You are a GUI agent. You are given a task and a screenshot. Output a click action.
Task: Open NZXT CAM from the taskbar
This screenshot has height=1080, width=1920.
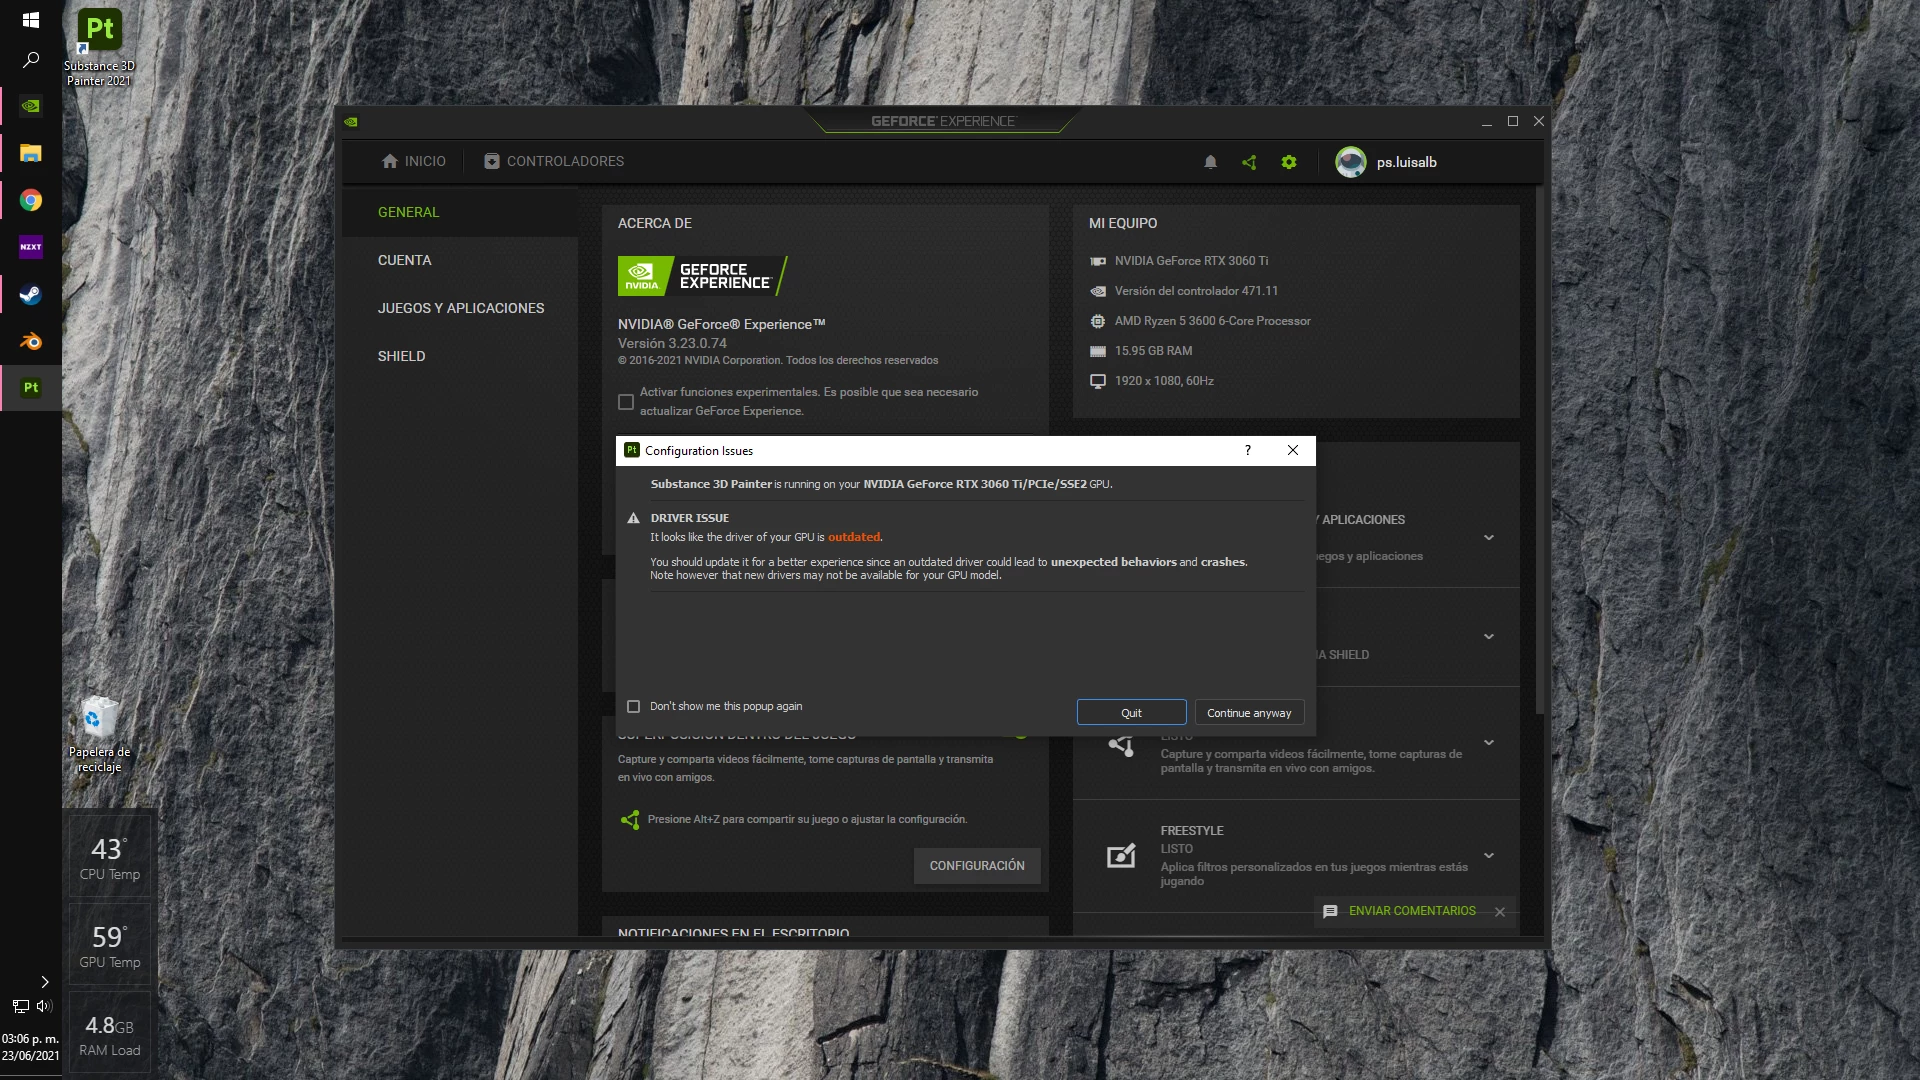click(31, 247)
